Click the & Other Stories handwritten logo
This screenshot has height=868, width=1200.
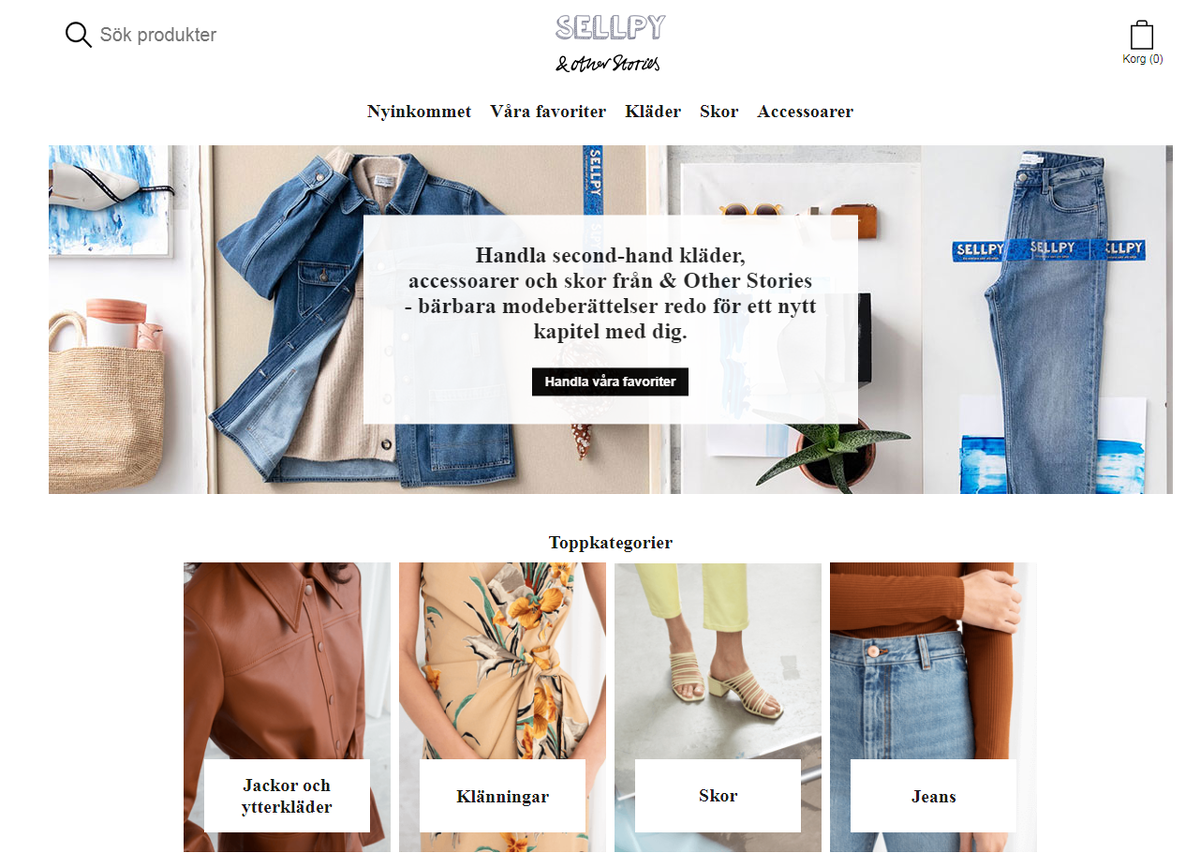(608, 63)
